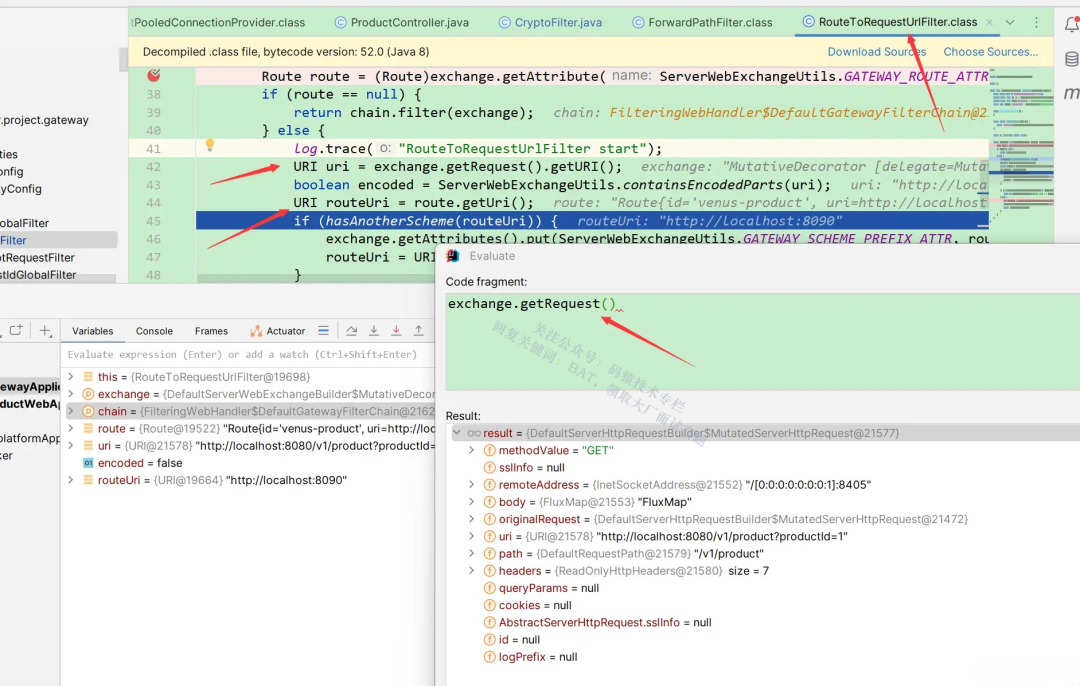This screenshot has width=1080, height=686.
Task: Click the intention bulb on line 41
Action: [210, 147]
